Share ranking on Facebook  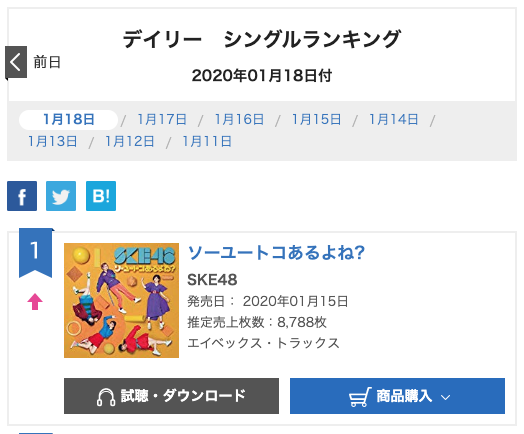click(x=22, y=196)
